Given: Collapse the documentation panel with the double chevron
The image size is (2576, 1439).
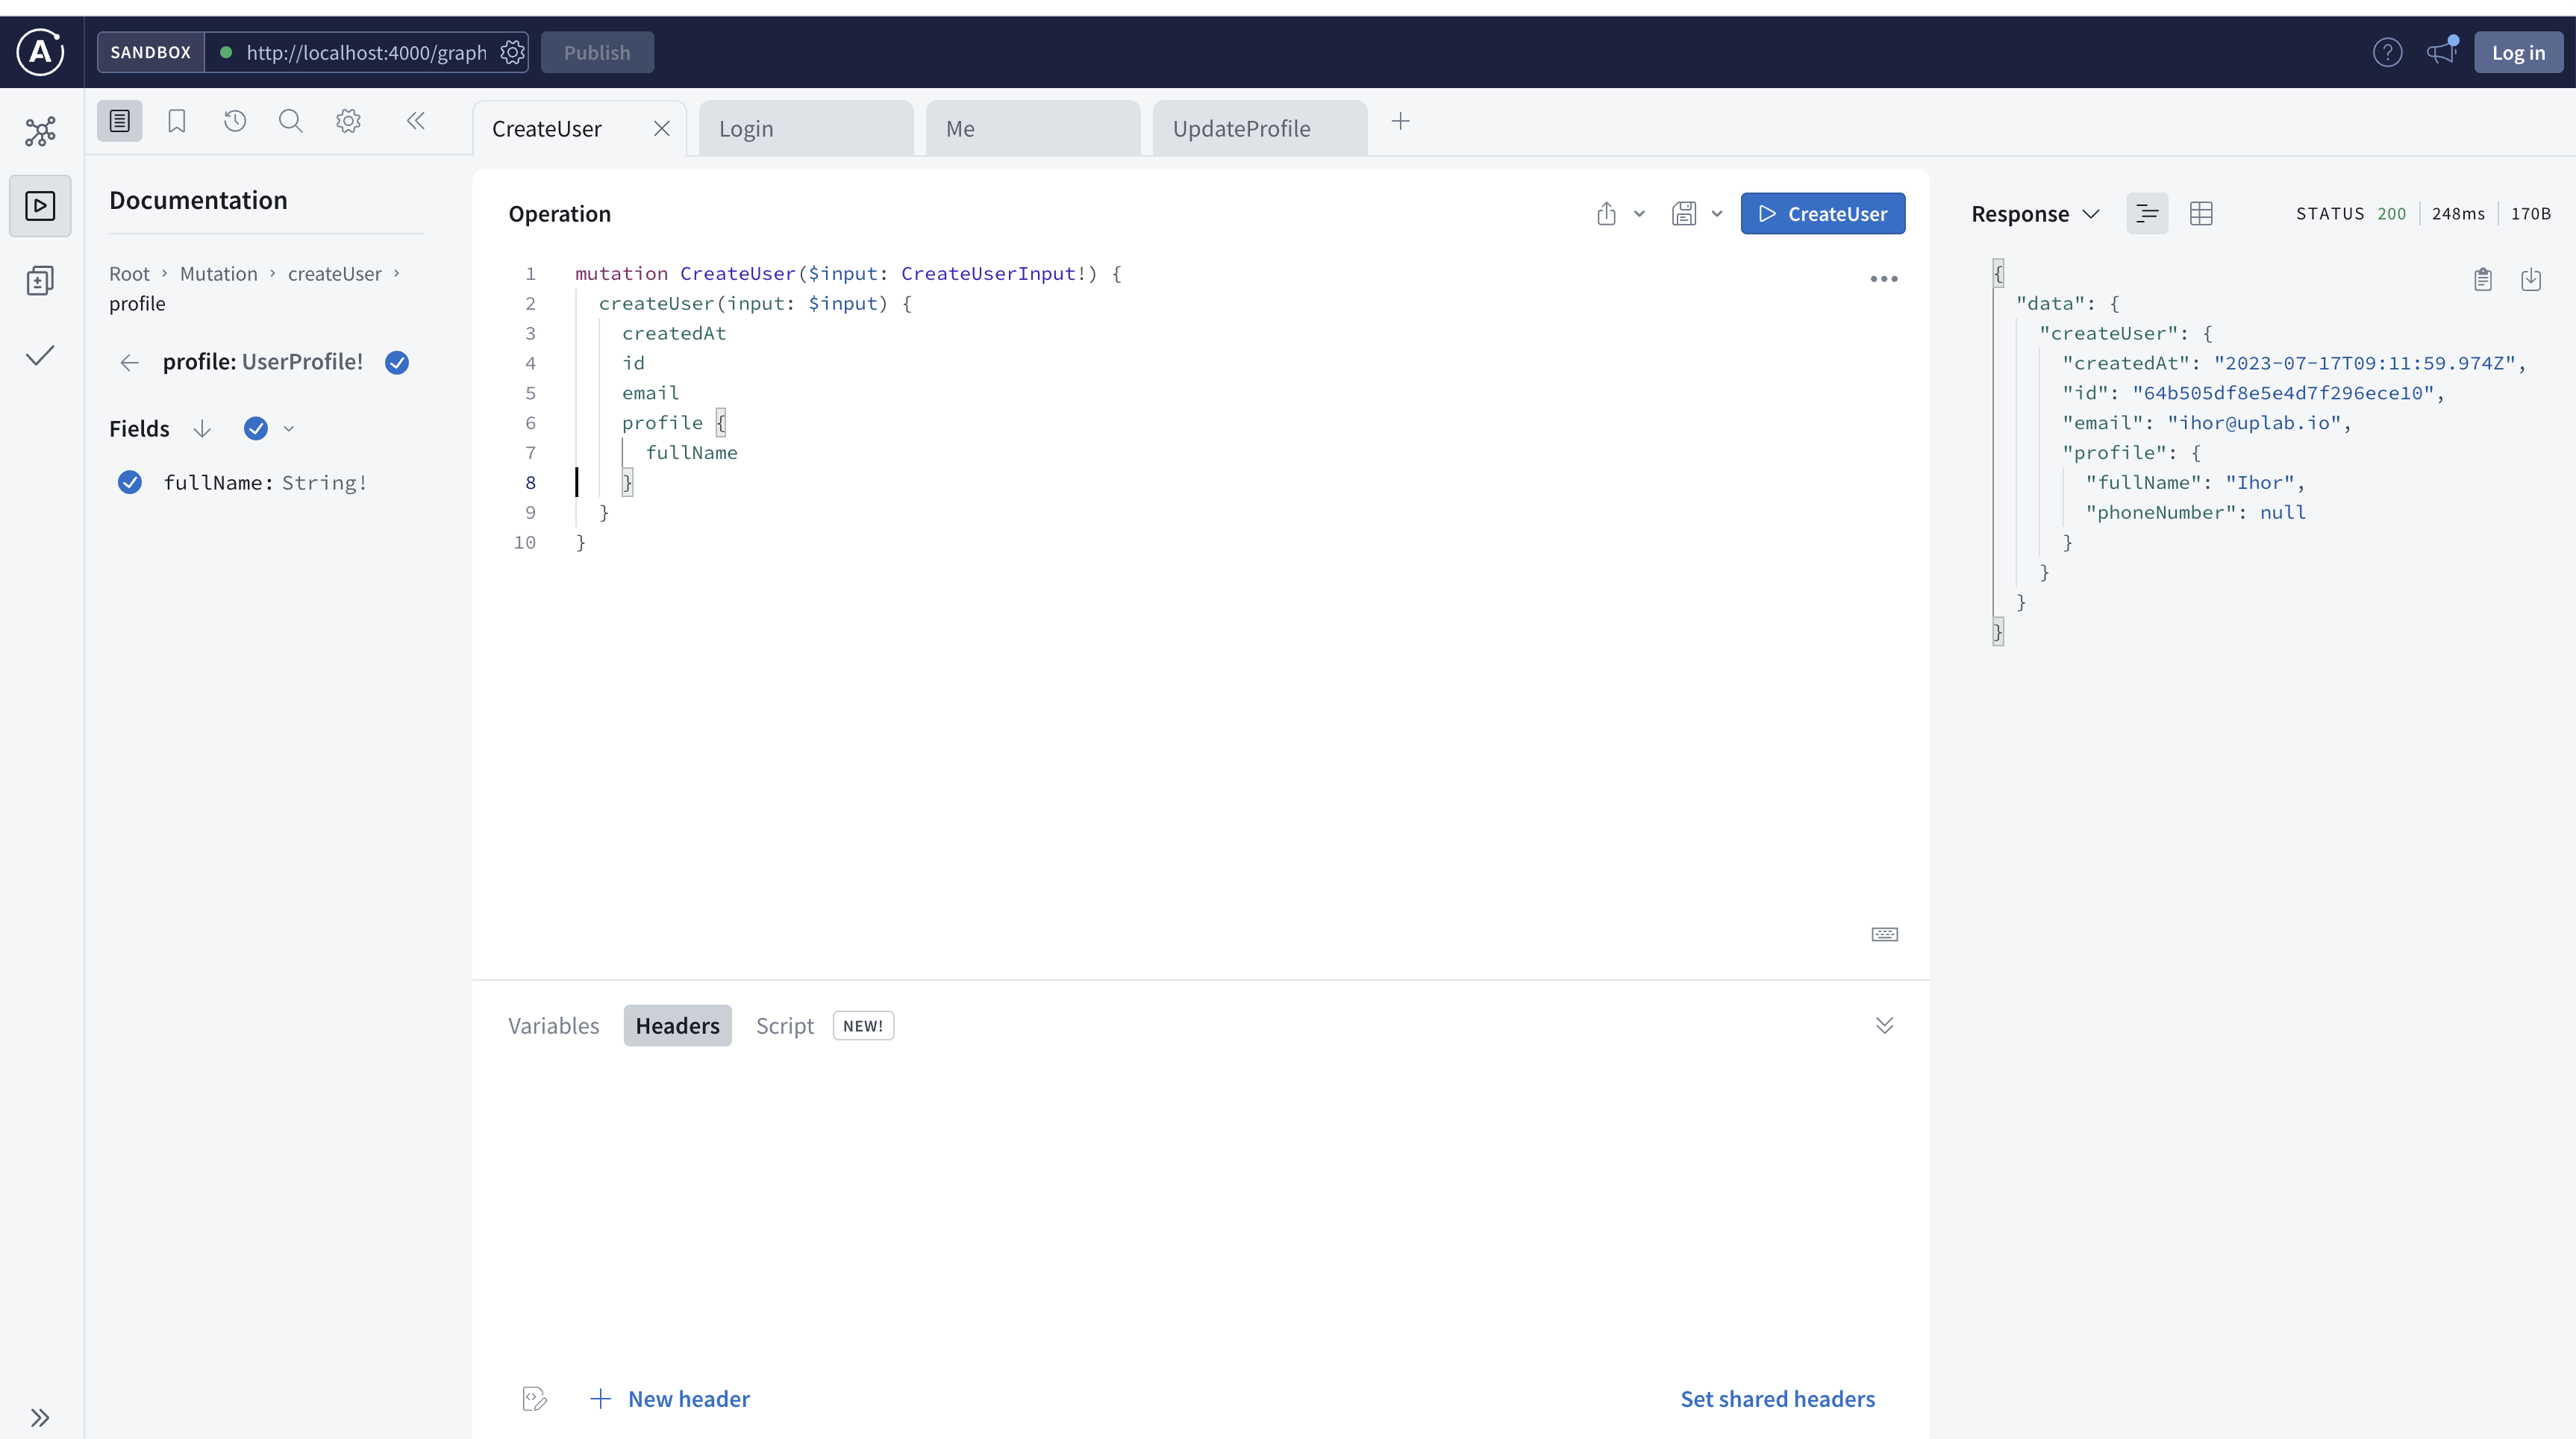Looking at the screenshot, I should pos(416,121).
